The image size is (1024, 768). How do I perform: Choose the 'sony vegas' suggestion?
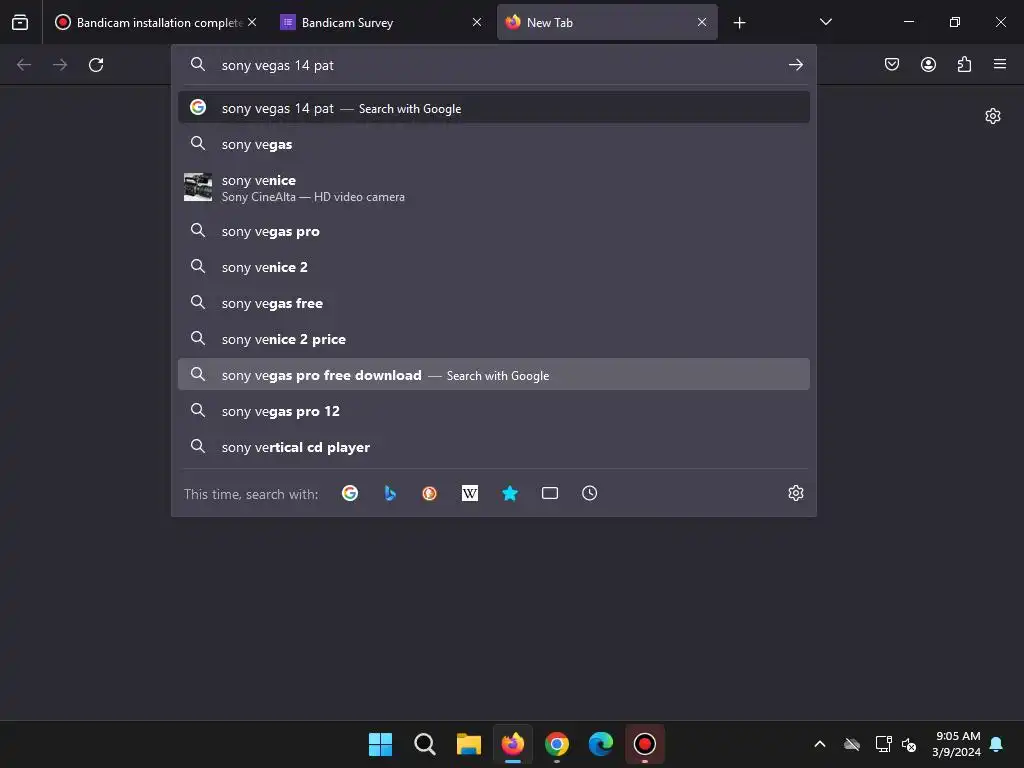[x=494, y=144]
